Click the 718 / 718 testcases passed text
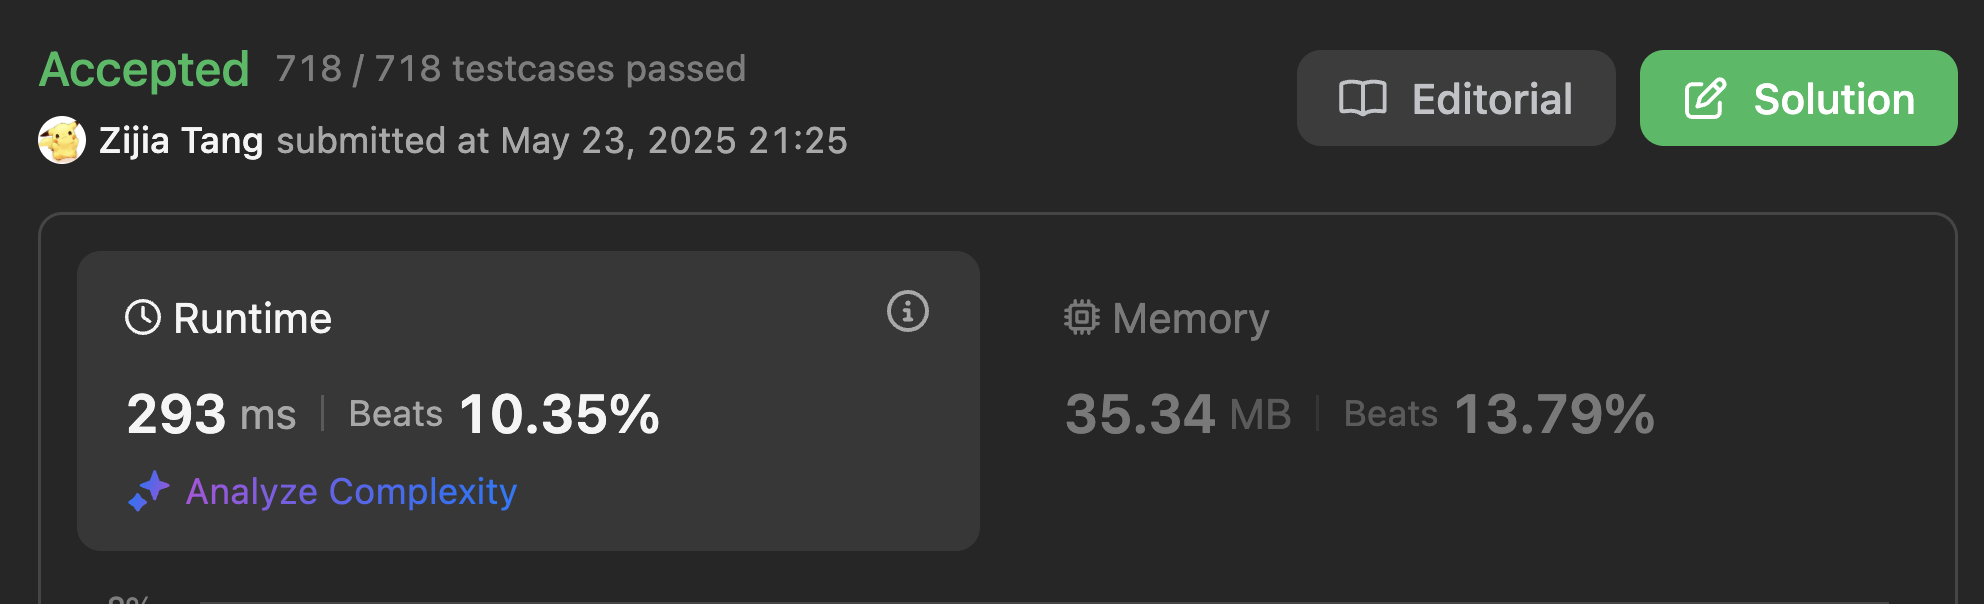 click(x=510, y=69)
